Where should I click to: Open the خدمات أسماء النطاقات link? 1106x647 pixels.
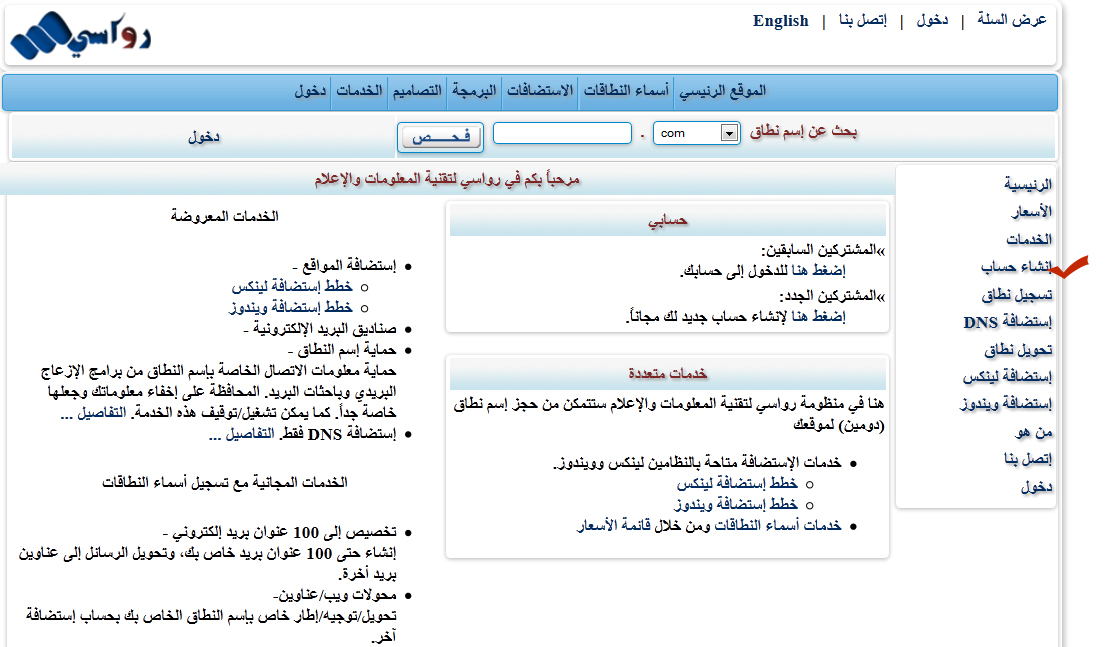coord(777,526)
